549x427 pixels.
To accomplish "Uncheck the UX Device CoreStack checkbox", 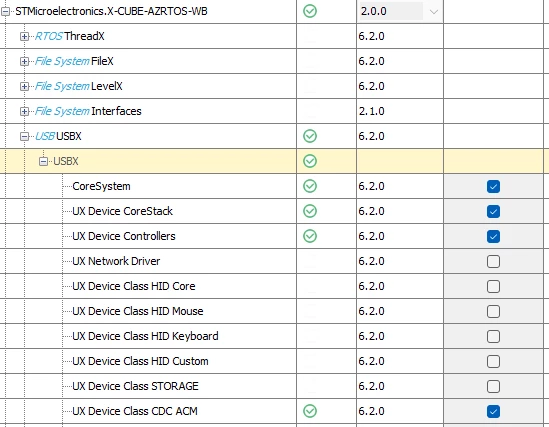I will point(493,211).
